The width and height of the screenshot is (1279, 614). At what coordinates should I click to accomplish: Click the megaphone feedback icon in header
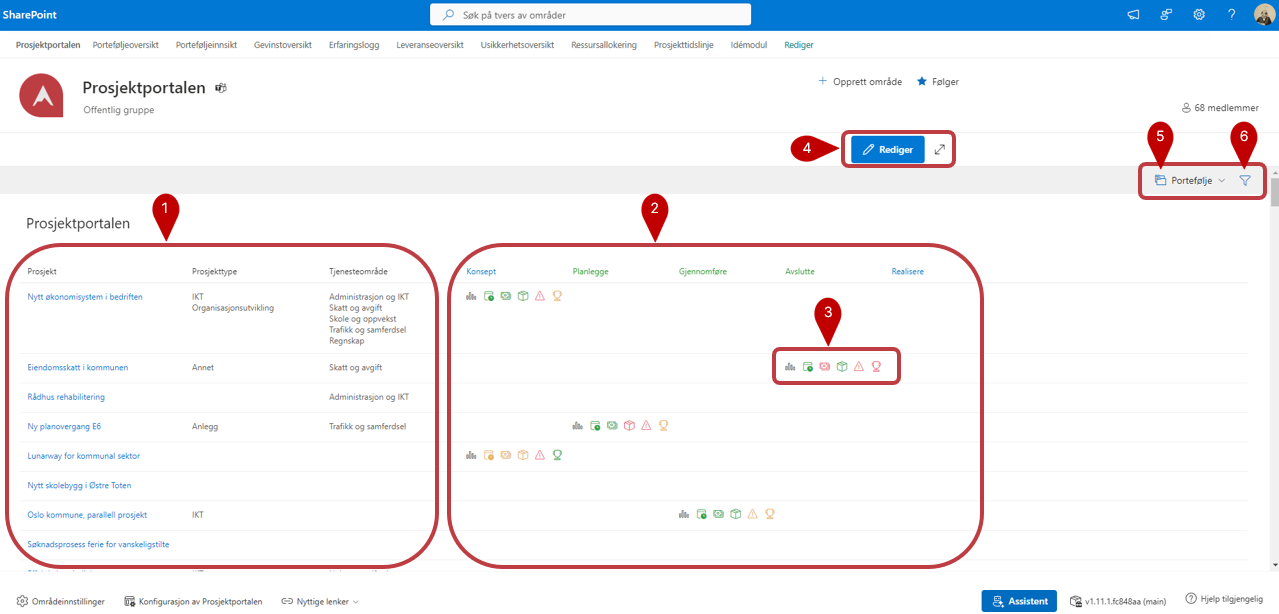pyautogui.click(x=1133, y=15)
